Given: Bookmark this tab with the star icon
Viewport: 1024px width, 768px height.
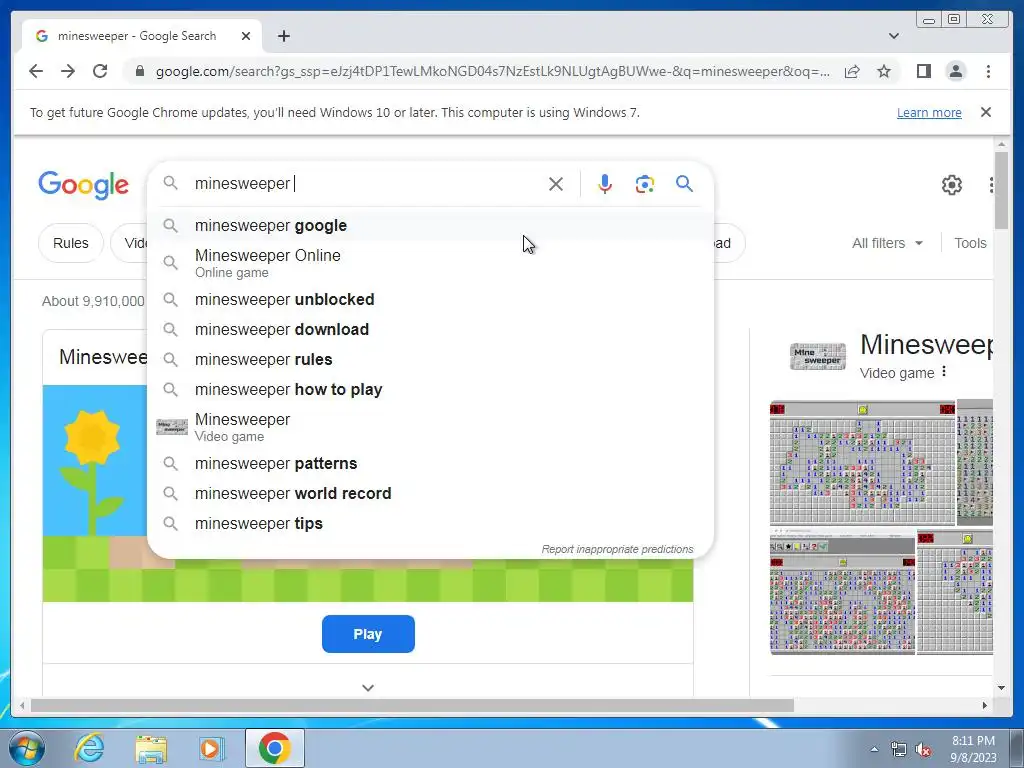Looking at the screenshot, I should pos(884,71).
